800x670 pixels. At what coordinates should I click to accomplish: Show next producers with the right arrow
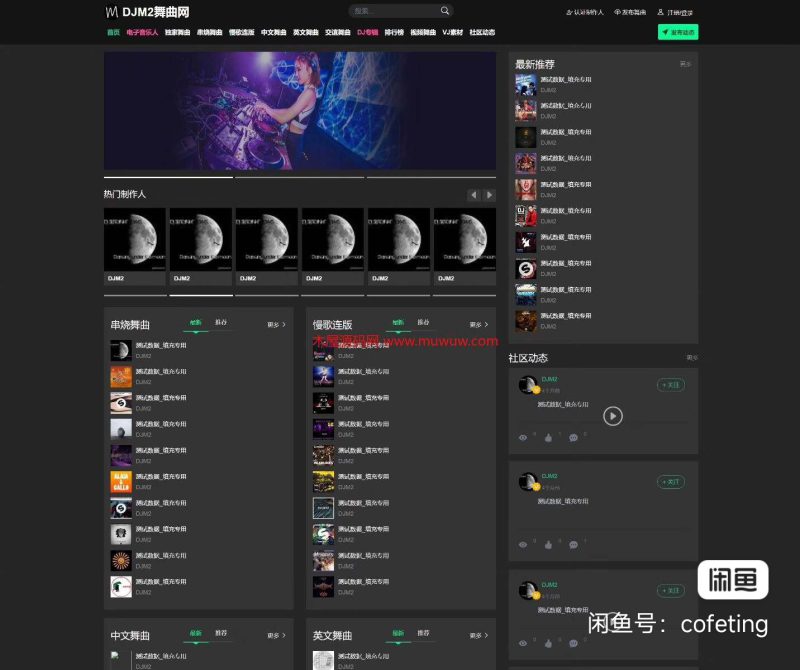489,195
